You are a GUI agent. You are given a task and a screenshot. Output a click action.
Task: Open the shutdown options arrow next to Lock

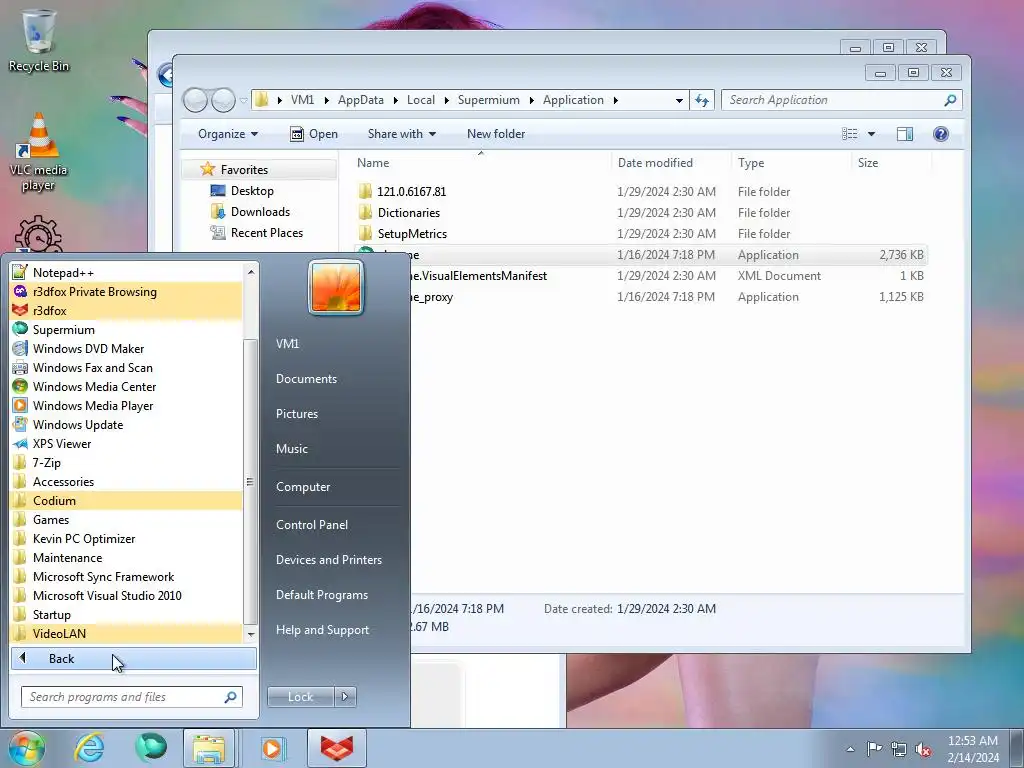(x=345, y=697)
